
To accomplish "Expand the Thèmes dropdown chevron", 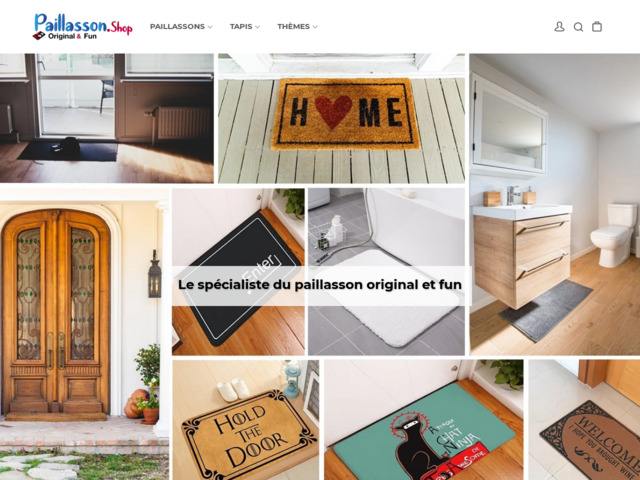I will [315, 27].
